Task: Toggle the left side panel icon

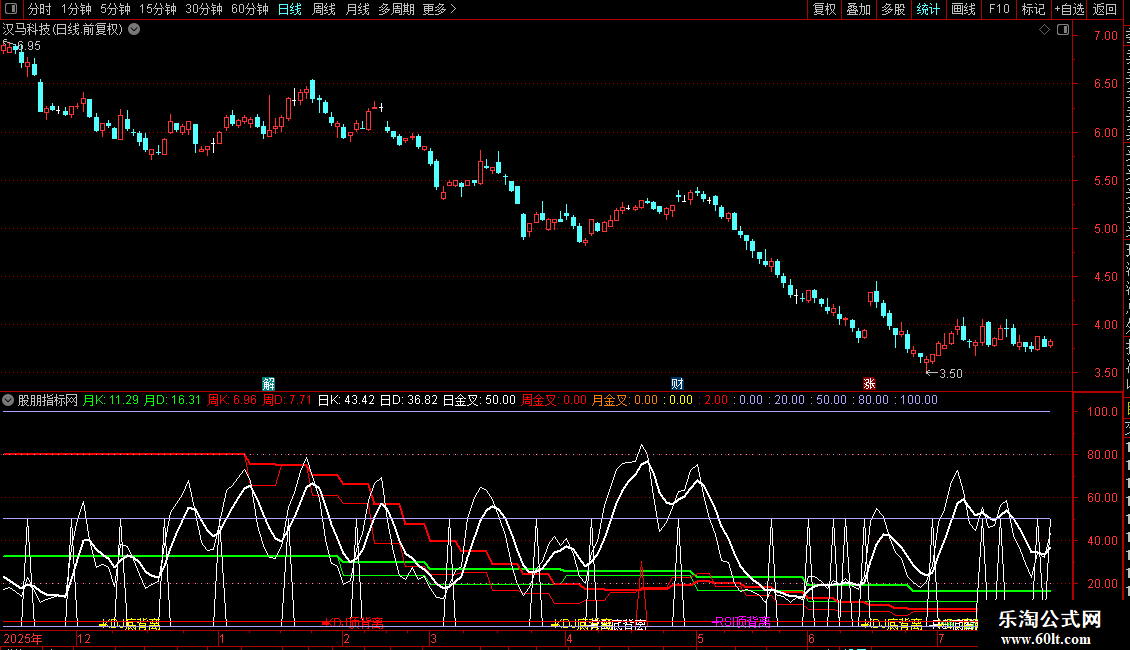Action: click(x=11, y=9)
